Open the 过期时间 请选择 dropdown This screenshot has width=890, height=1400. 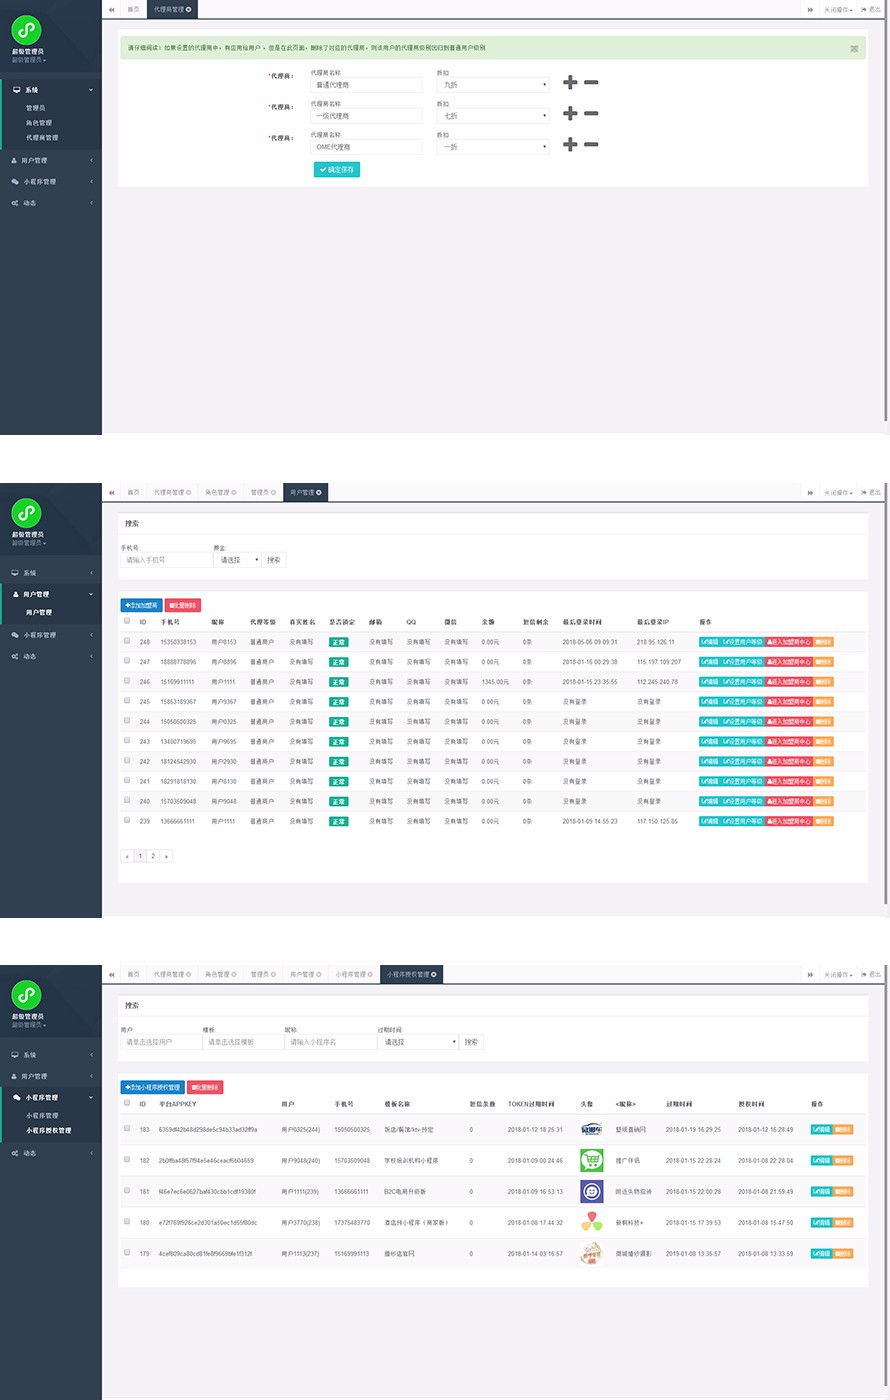click(418, 1042)
